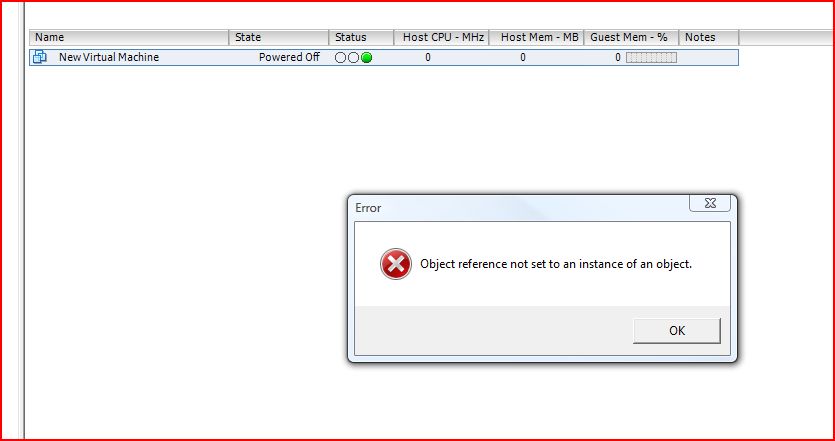The height and width of the screenshot is (441, 835).
Task: Sort by the Status column header
Action: pos(362,37)
